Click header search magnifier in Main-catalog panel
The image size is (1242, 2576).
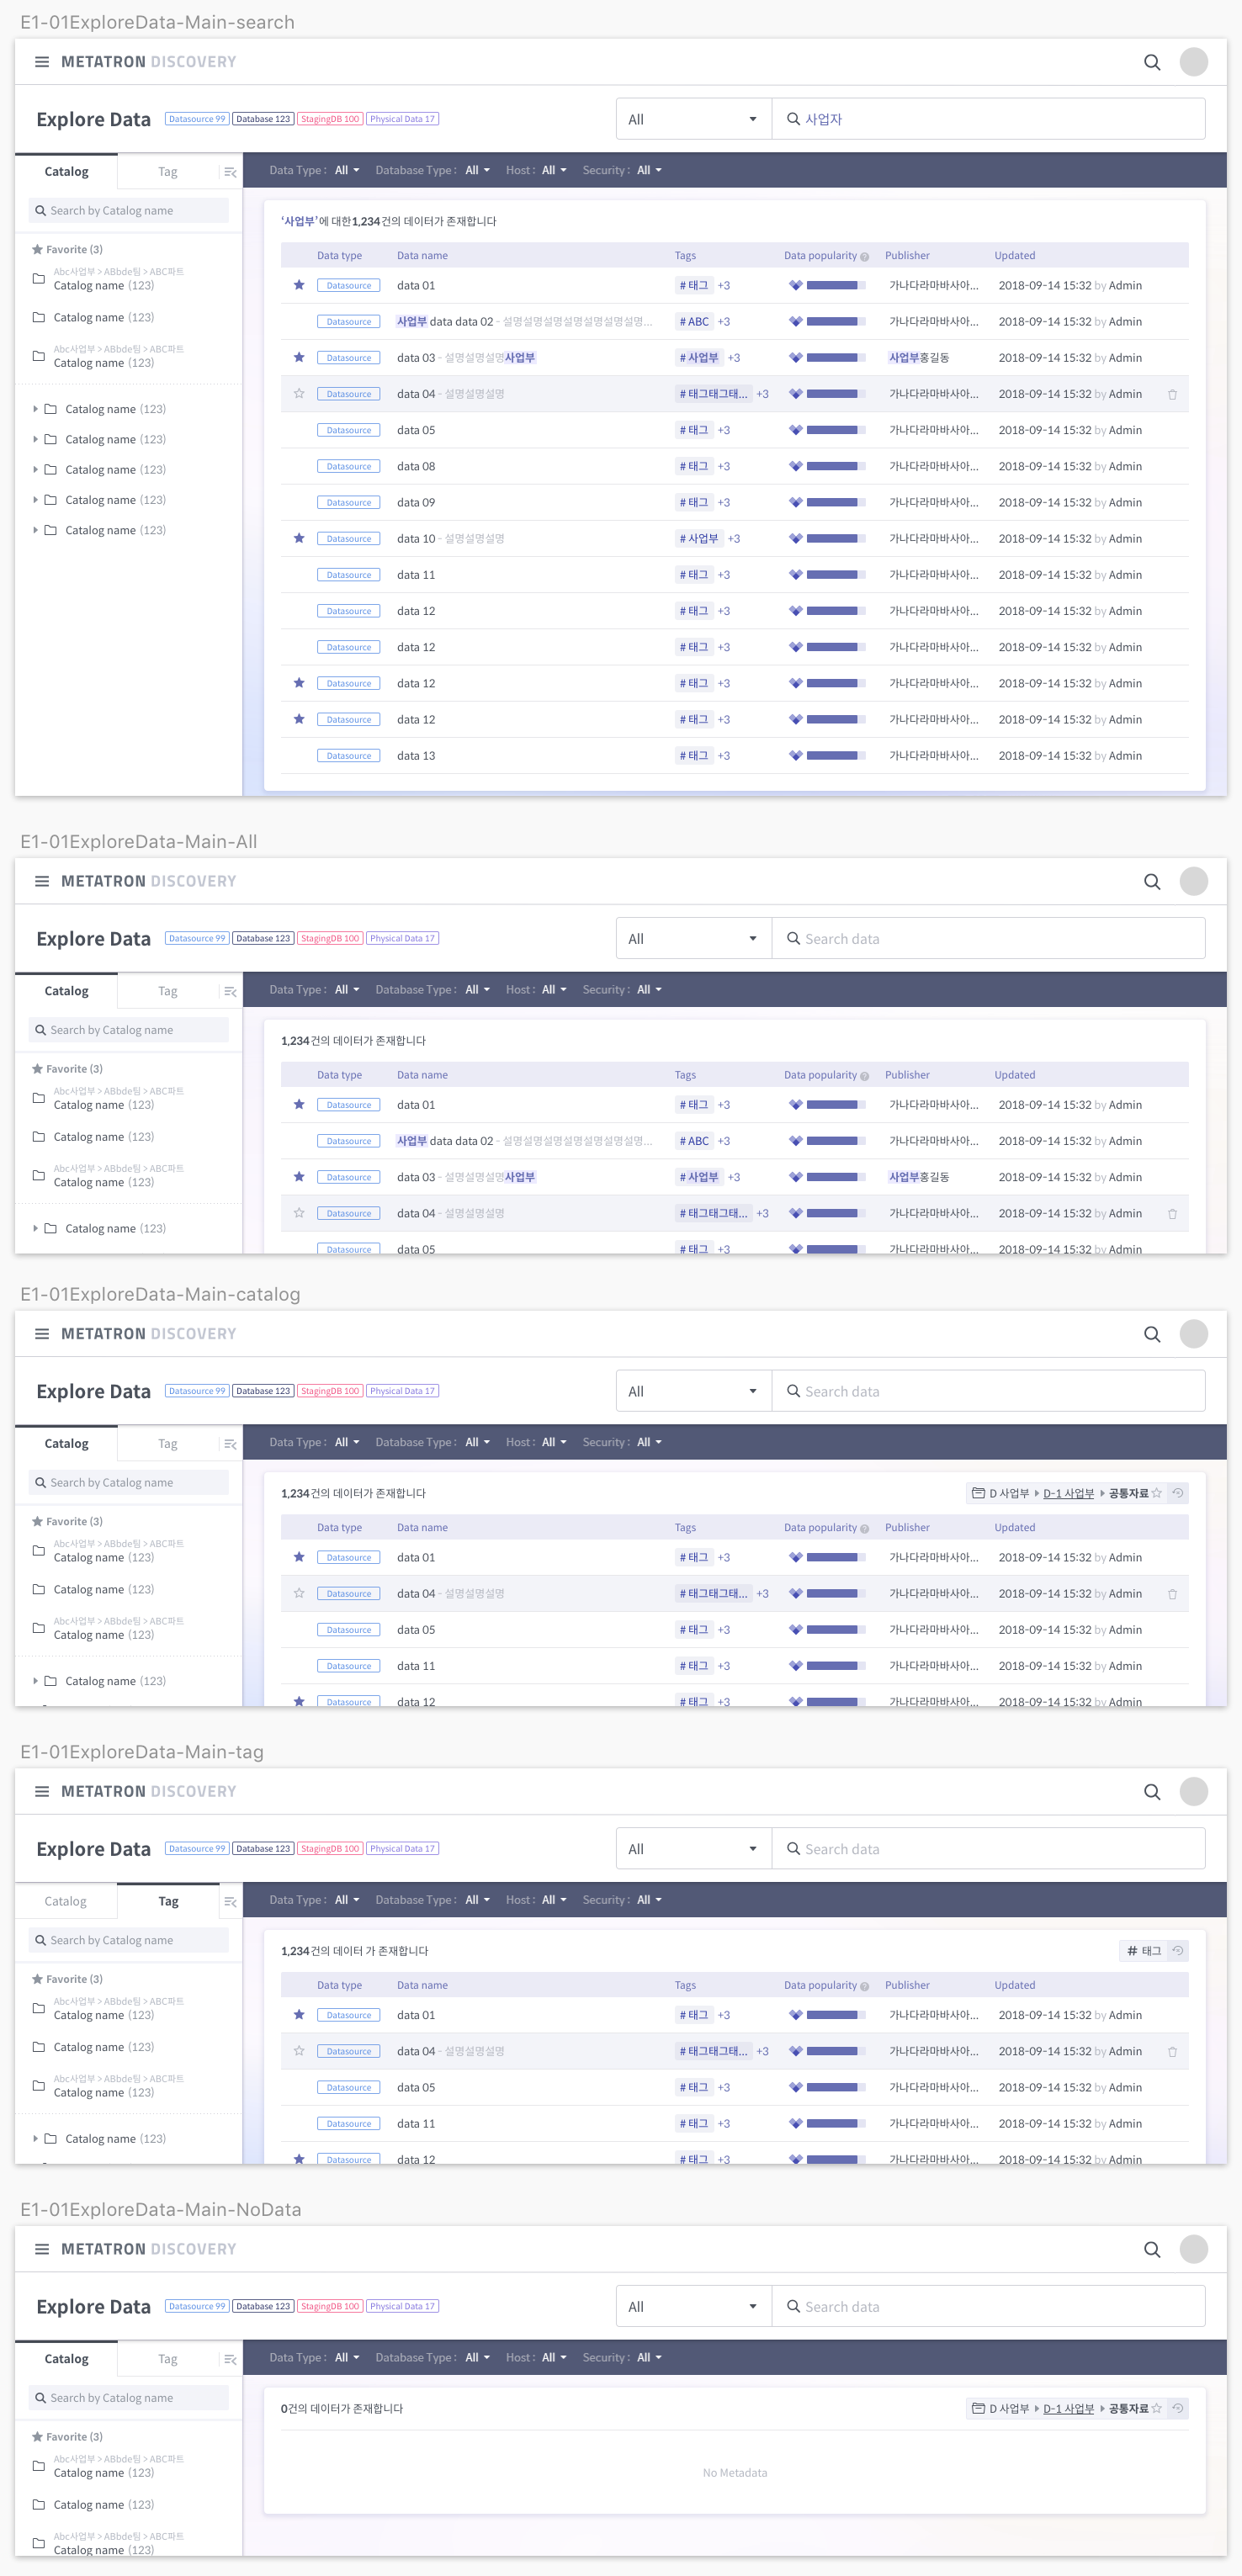pos(1152,1334)
